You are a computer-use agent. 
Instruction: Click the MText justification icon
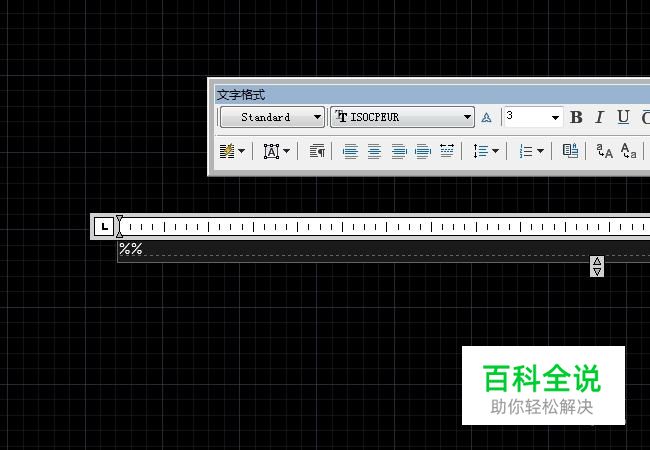point(272,151)
